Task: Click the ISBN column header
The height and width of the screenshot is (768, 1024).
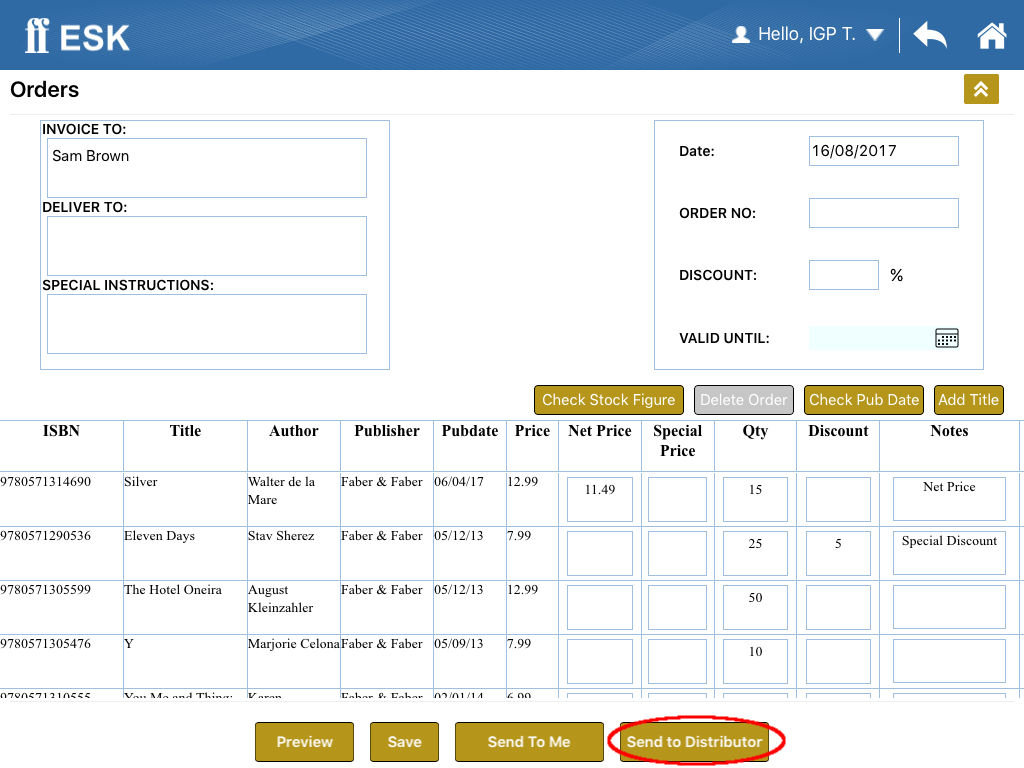Action: click(61, 431)
